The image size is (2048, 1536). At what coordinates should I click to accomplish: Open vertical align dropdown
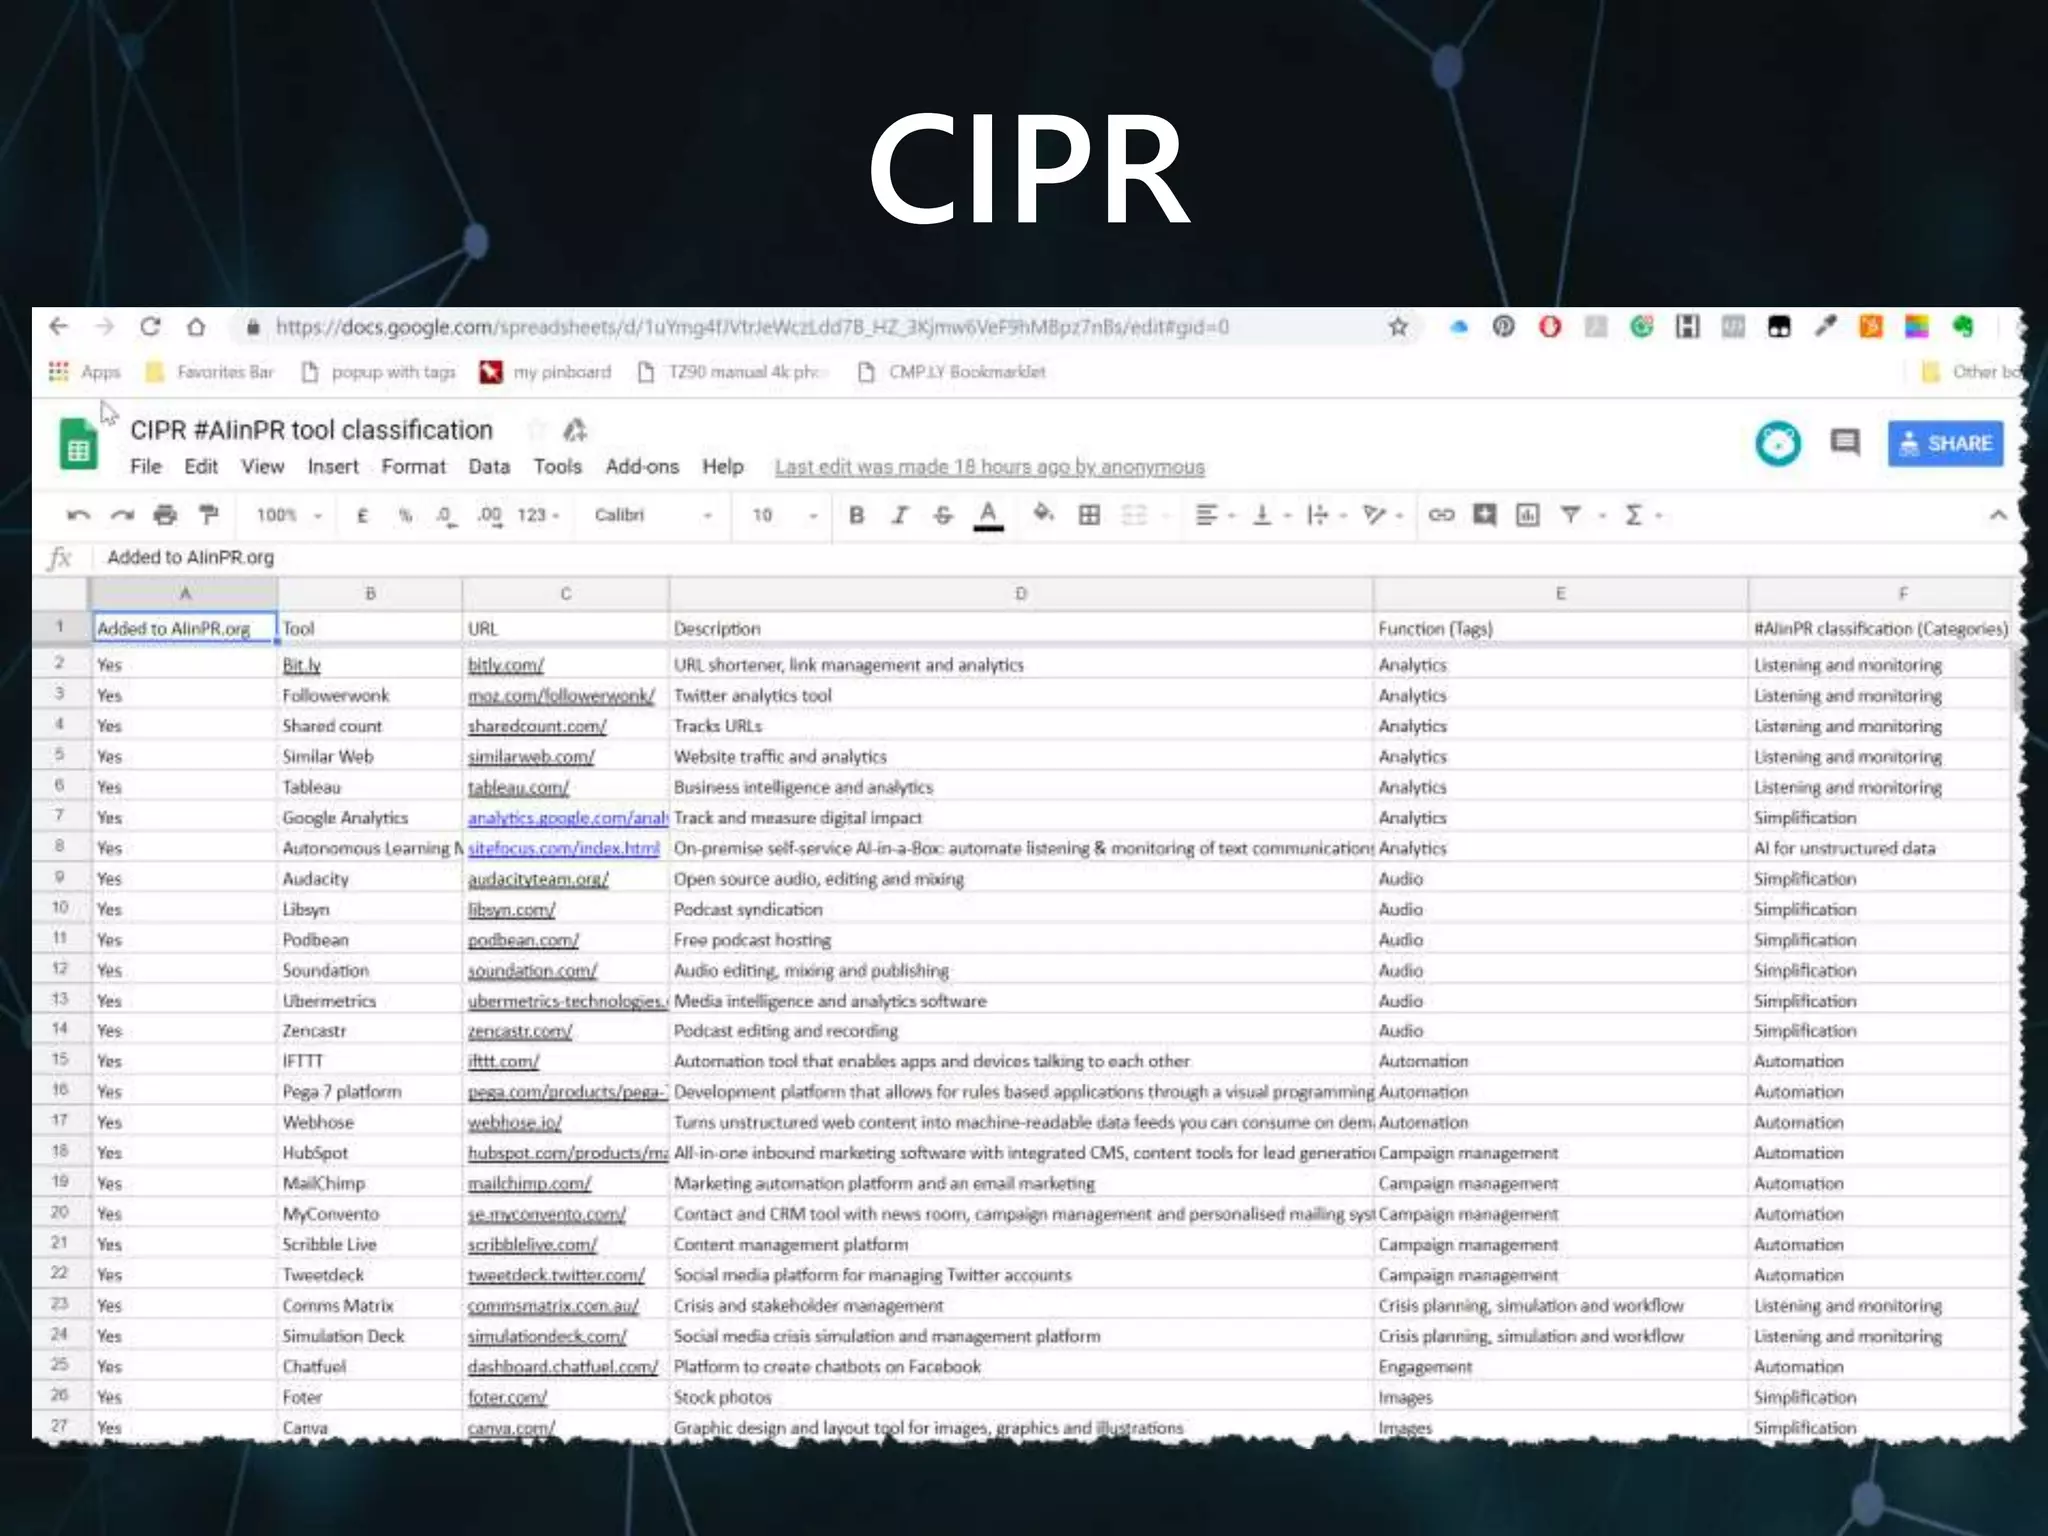pos(1272,515)
